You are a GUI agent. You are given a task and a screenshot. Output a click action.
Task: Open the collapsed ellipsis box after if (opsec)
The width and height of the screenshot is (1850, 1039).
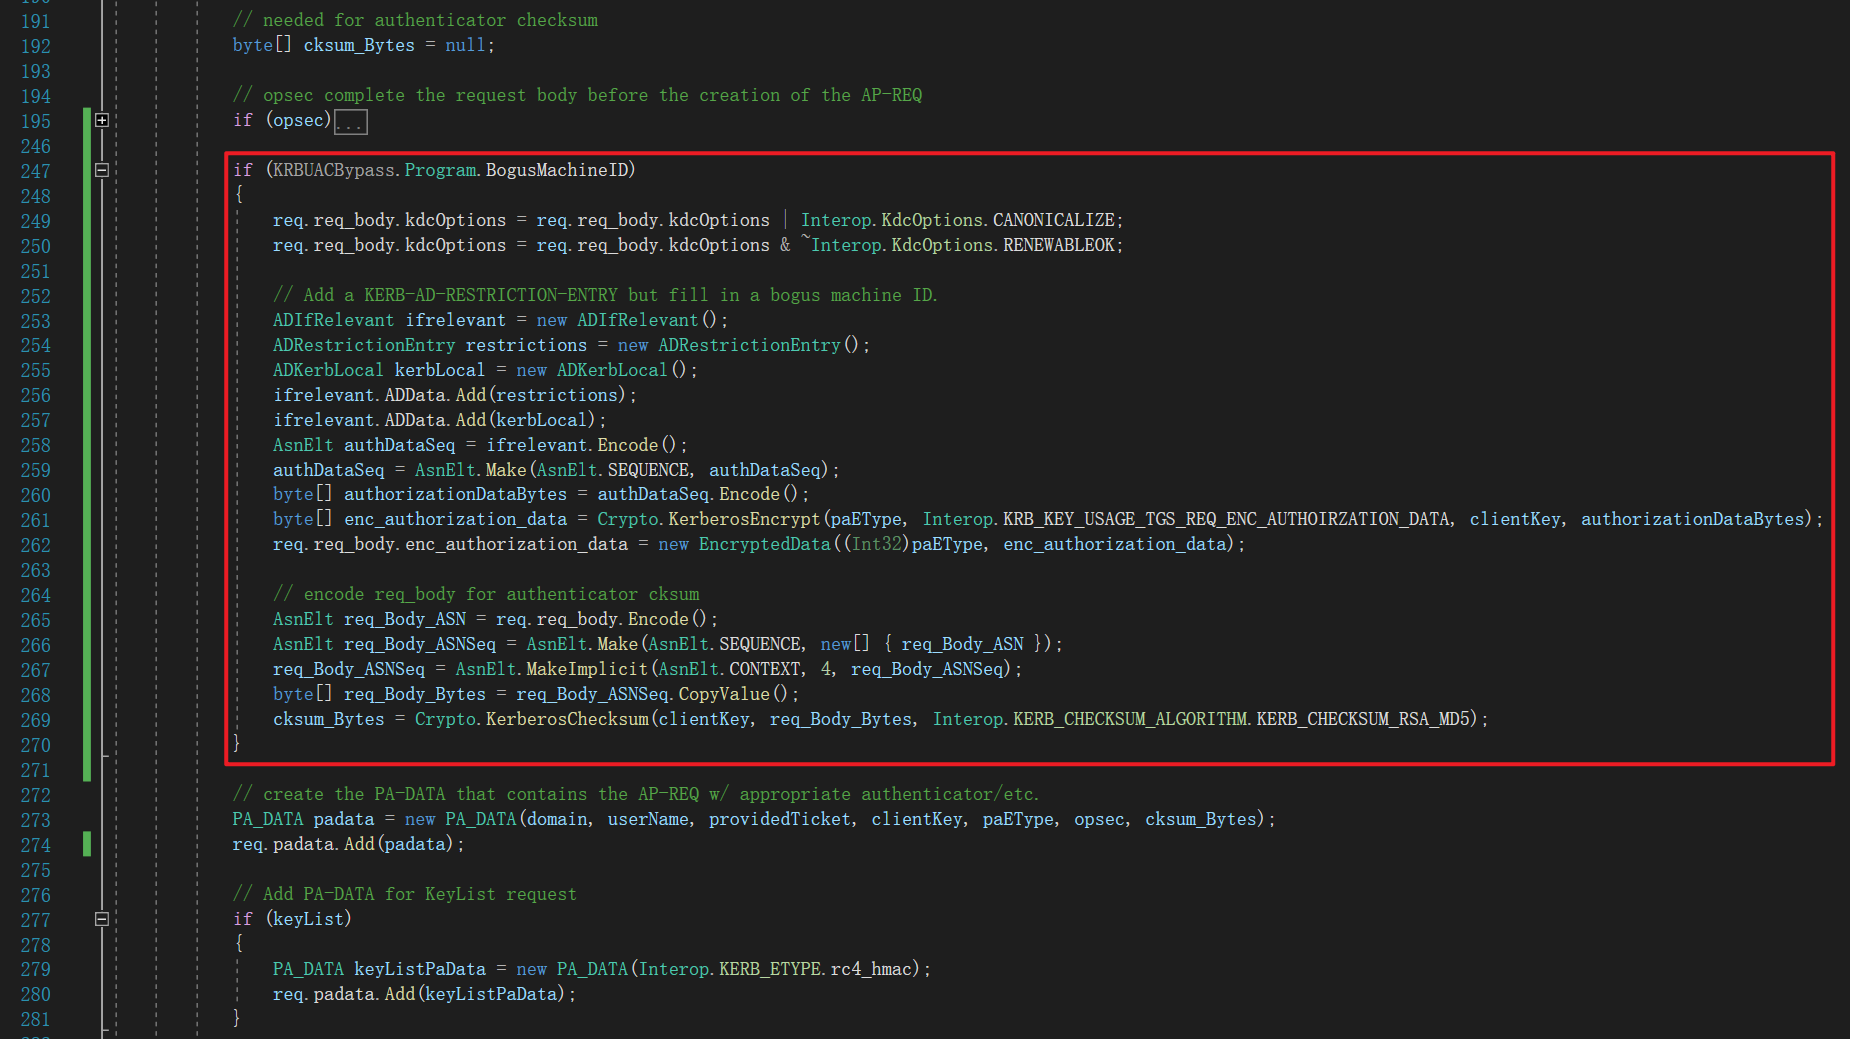click(351, 122)
